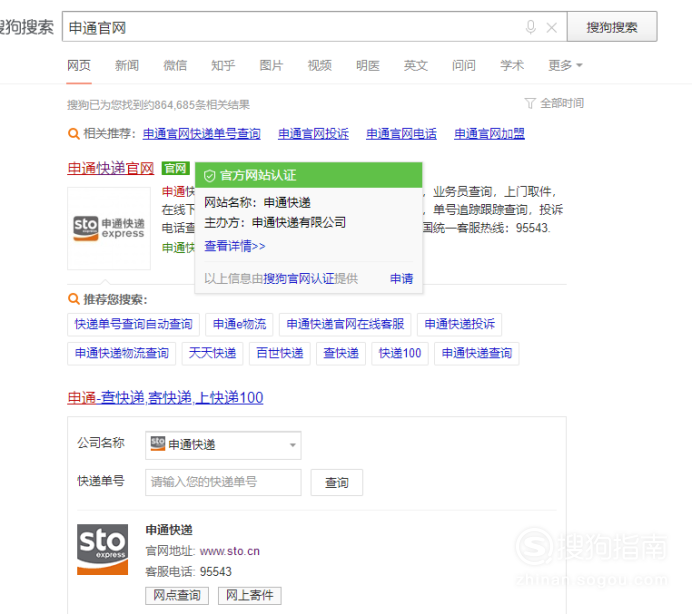This screenshot has height=614, width=692.
Task: Switch to the 视频 tab
Action: (x=320, y=65)
